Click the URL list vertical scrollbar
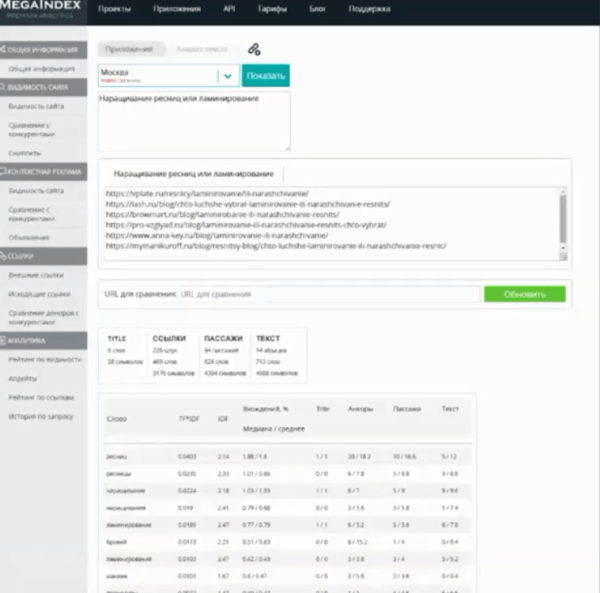Image resolution: width=600 pixels, height=593 pixels. [x=562, y=220]
